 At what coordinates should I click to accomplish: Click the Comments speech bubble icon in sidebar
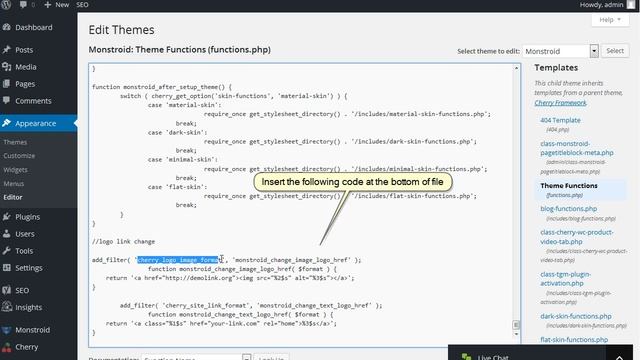click(6, 100)
